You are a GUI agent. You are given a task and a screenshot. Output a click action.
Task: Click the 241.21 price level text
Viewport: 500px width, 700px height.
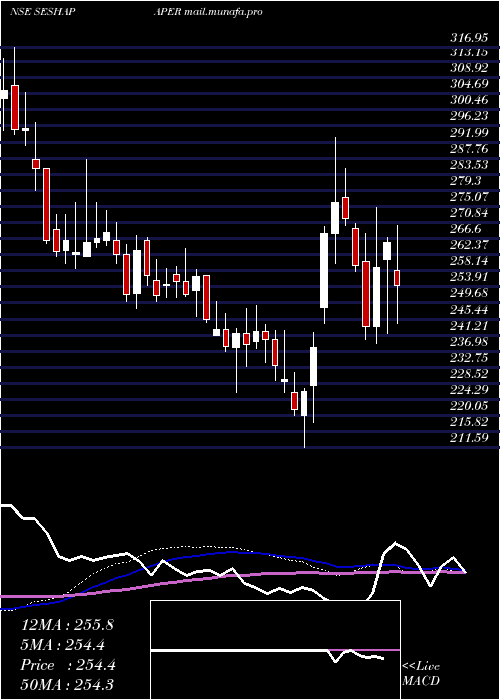[469, 325]
